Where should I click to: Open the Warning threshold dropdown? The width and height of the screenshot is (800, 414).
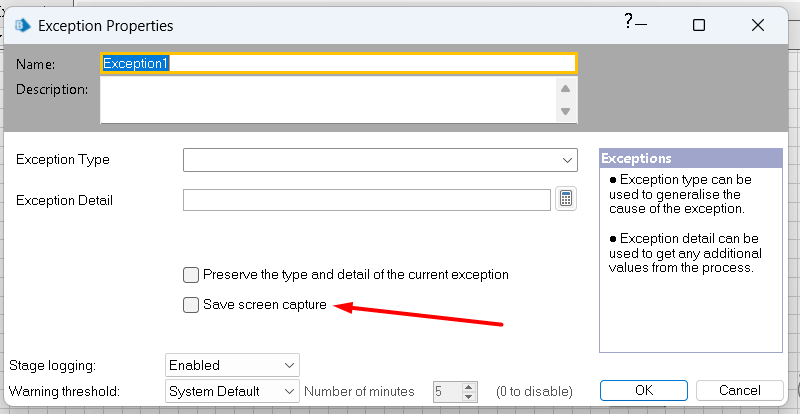click(289, 391)
